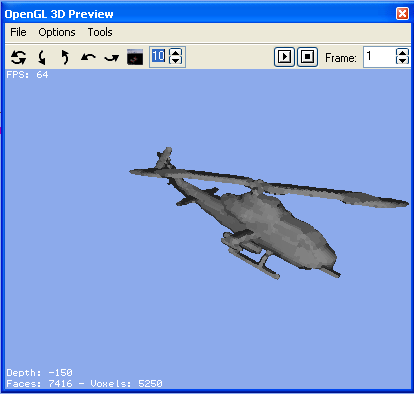Click the continuous rotate/spin icon
The image size is (414, 394).
pos(18,57)
